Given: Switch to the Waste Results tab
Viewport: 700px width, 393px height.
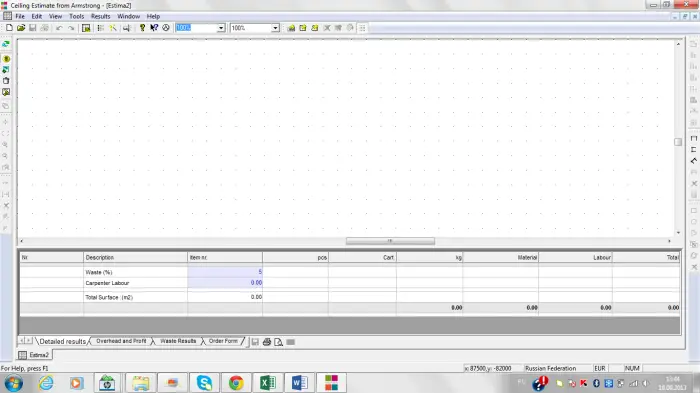Looking at the screenshot, I should [178, 341].
